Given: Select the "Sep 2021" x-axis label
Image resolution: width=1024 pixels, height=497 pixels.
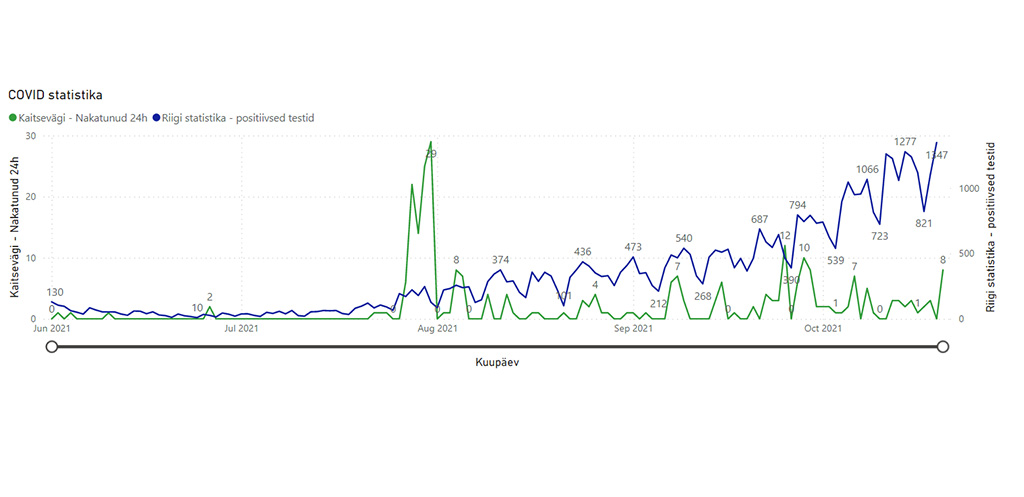Looking at the screenshot, I should (633, 327).
